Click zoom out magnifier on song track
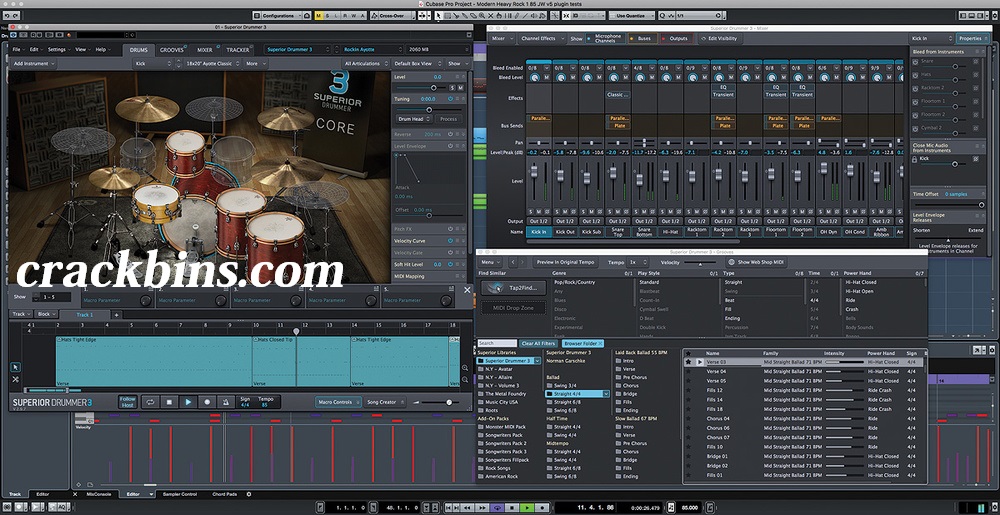Viewport: 1000px width, 515px height. tap(464, 379)
